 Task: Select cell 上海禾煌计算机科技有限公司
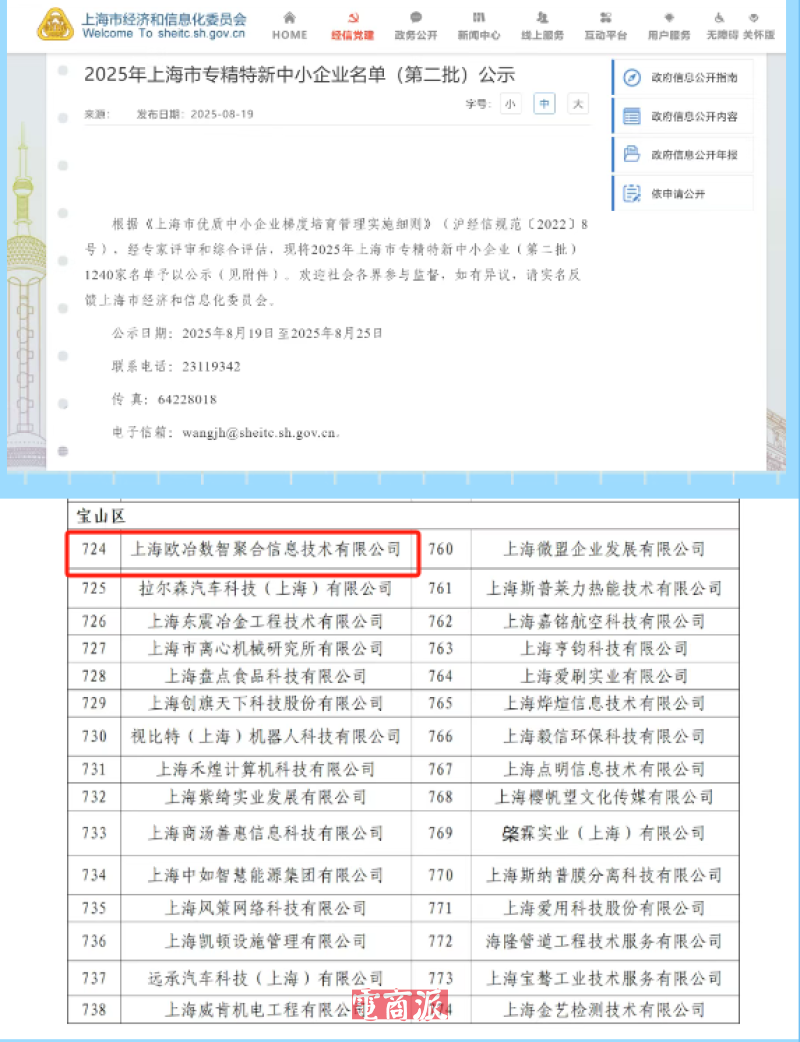click(266, 770)
